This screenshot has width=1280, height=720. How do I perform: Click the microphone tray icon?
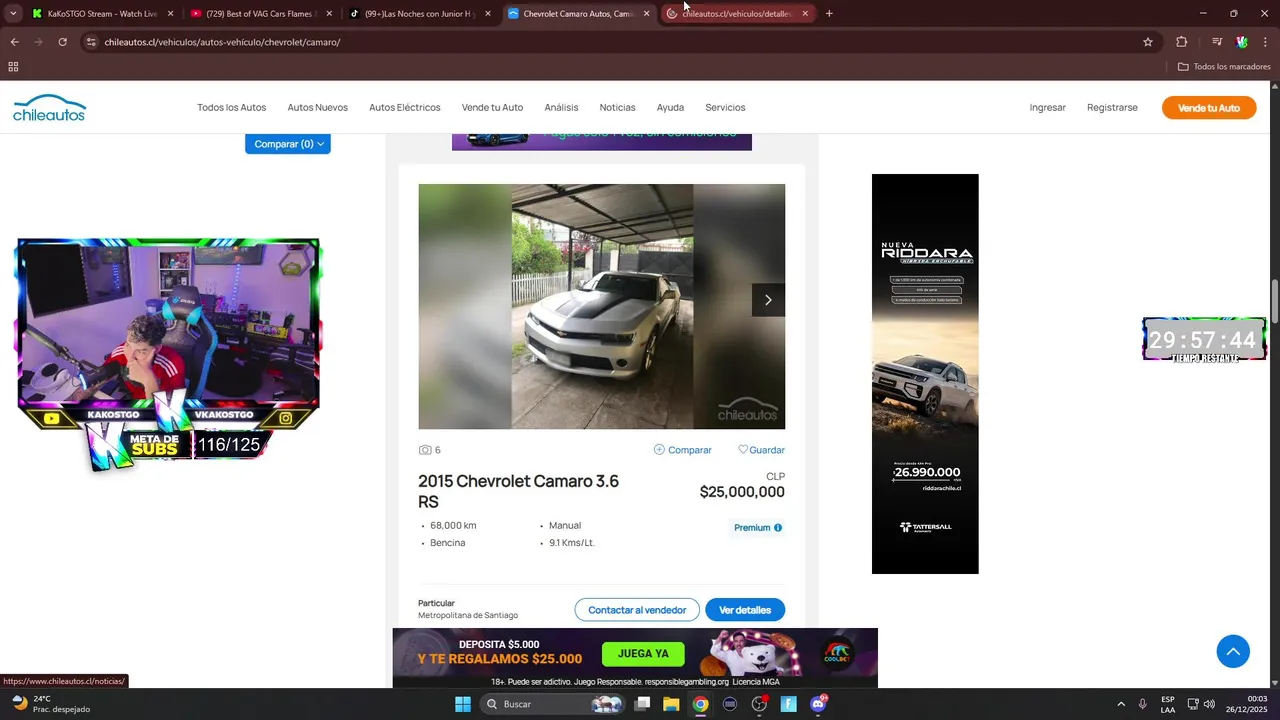tap(1143, 704)
